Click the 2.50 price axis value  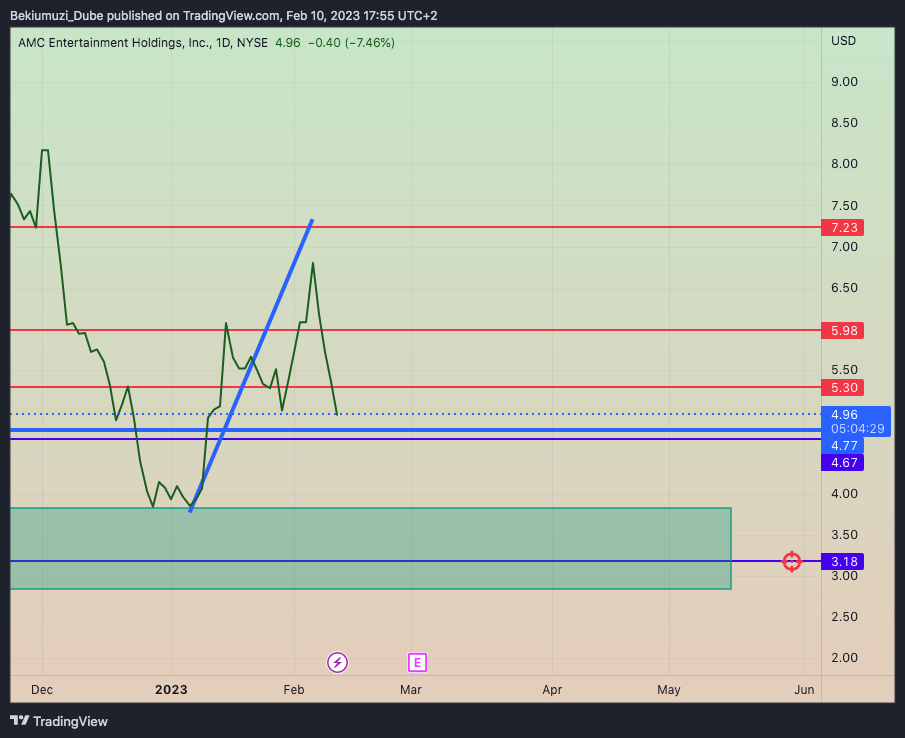pyautogui.click(x=844, y=617)
